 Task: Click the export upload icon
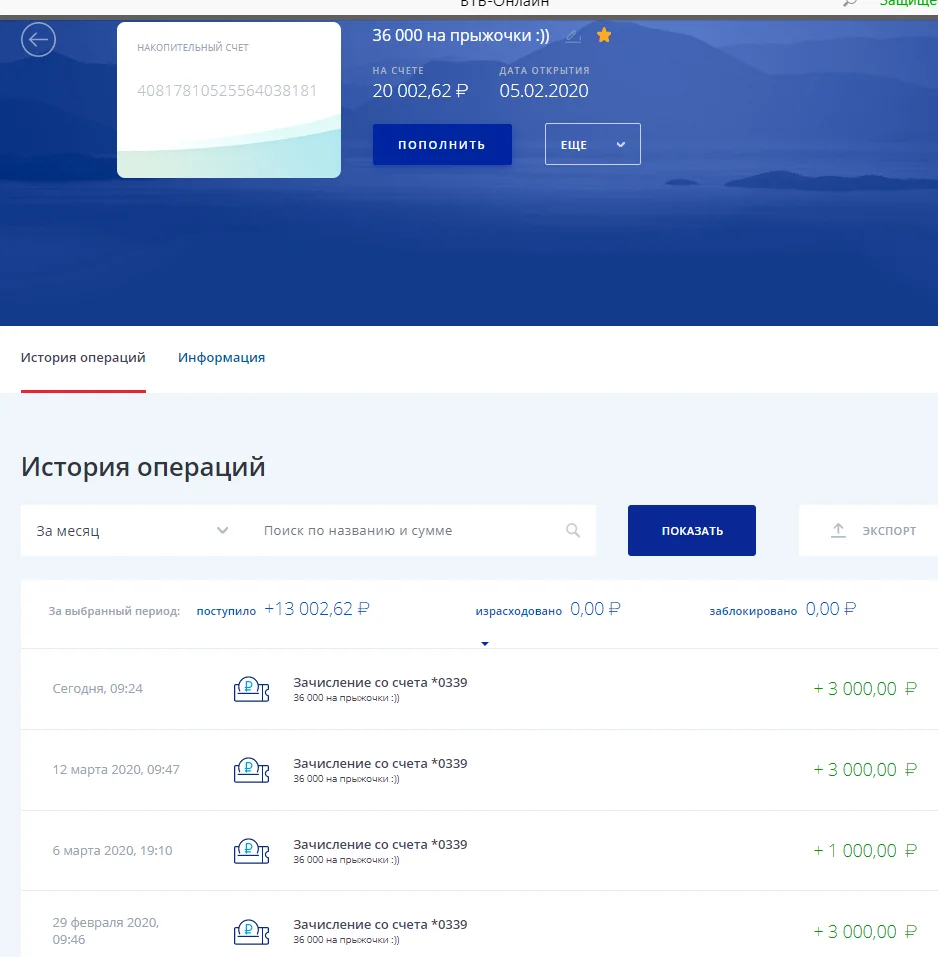click(838, 531)
